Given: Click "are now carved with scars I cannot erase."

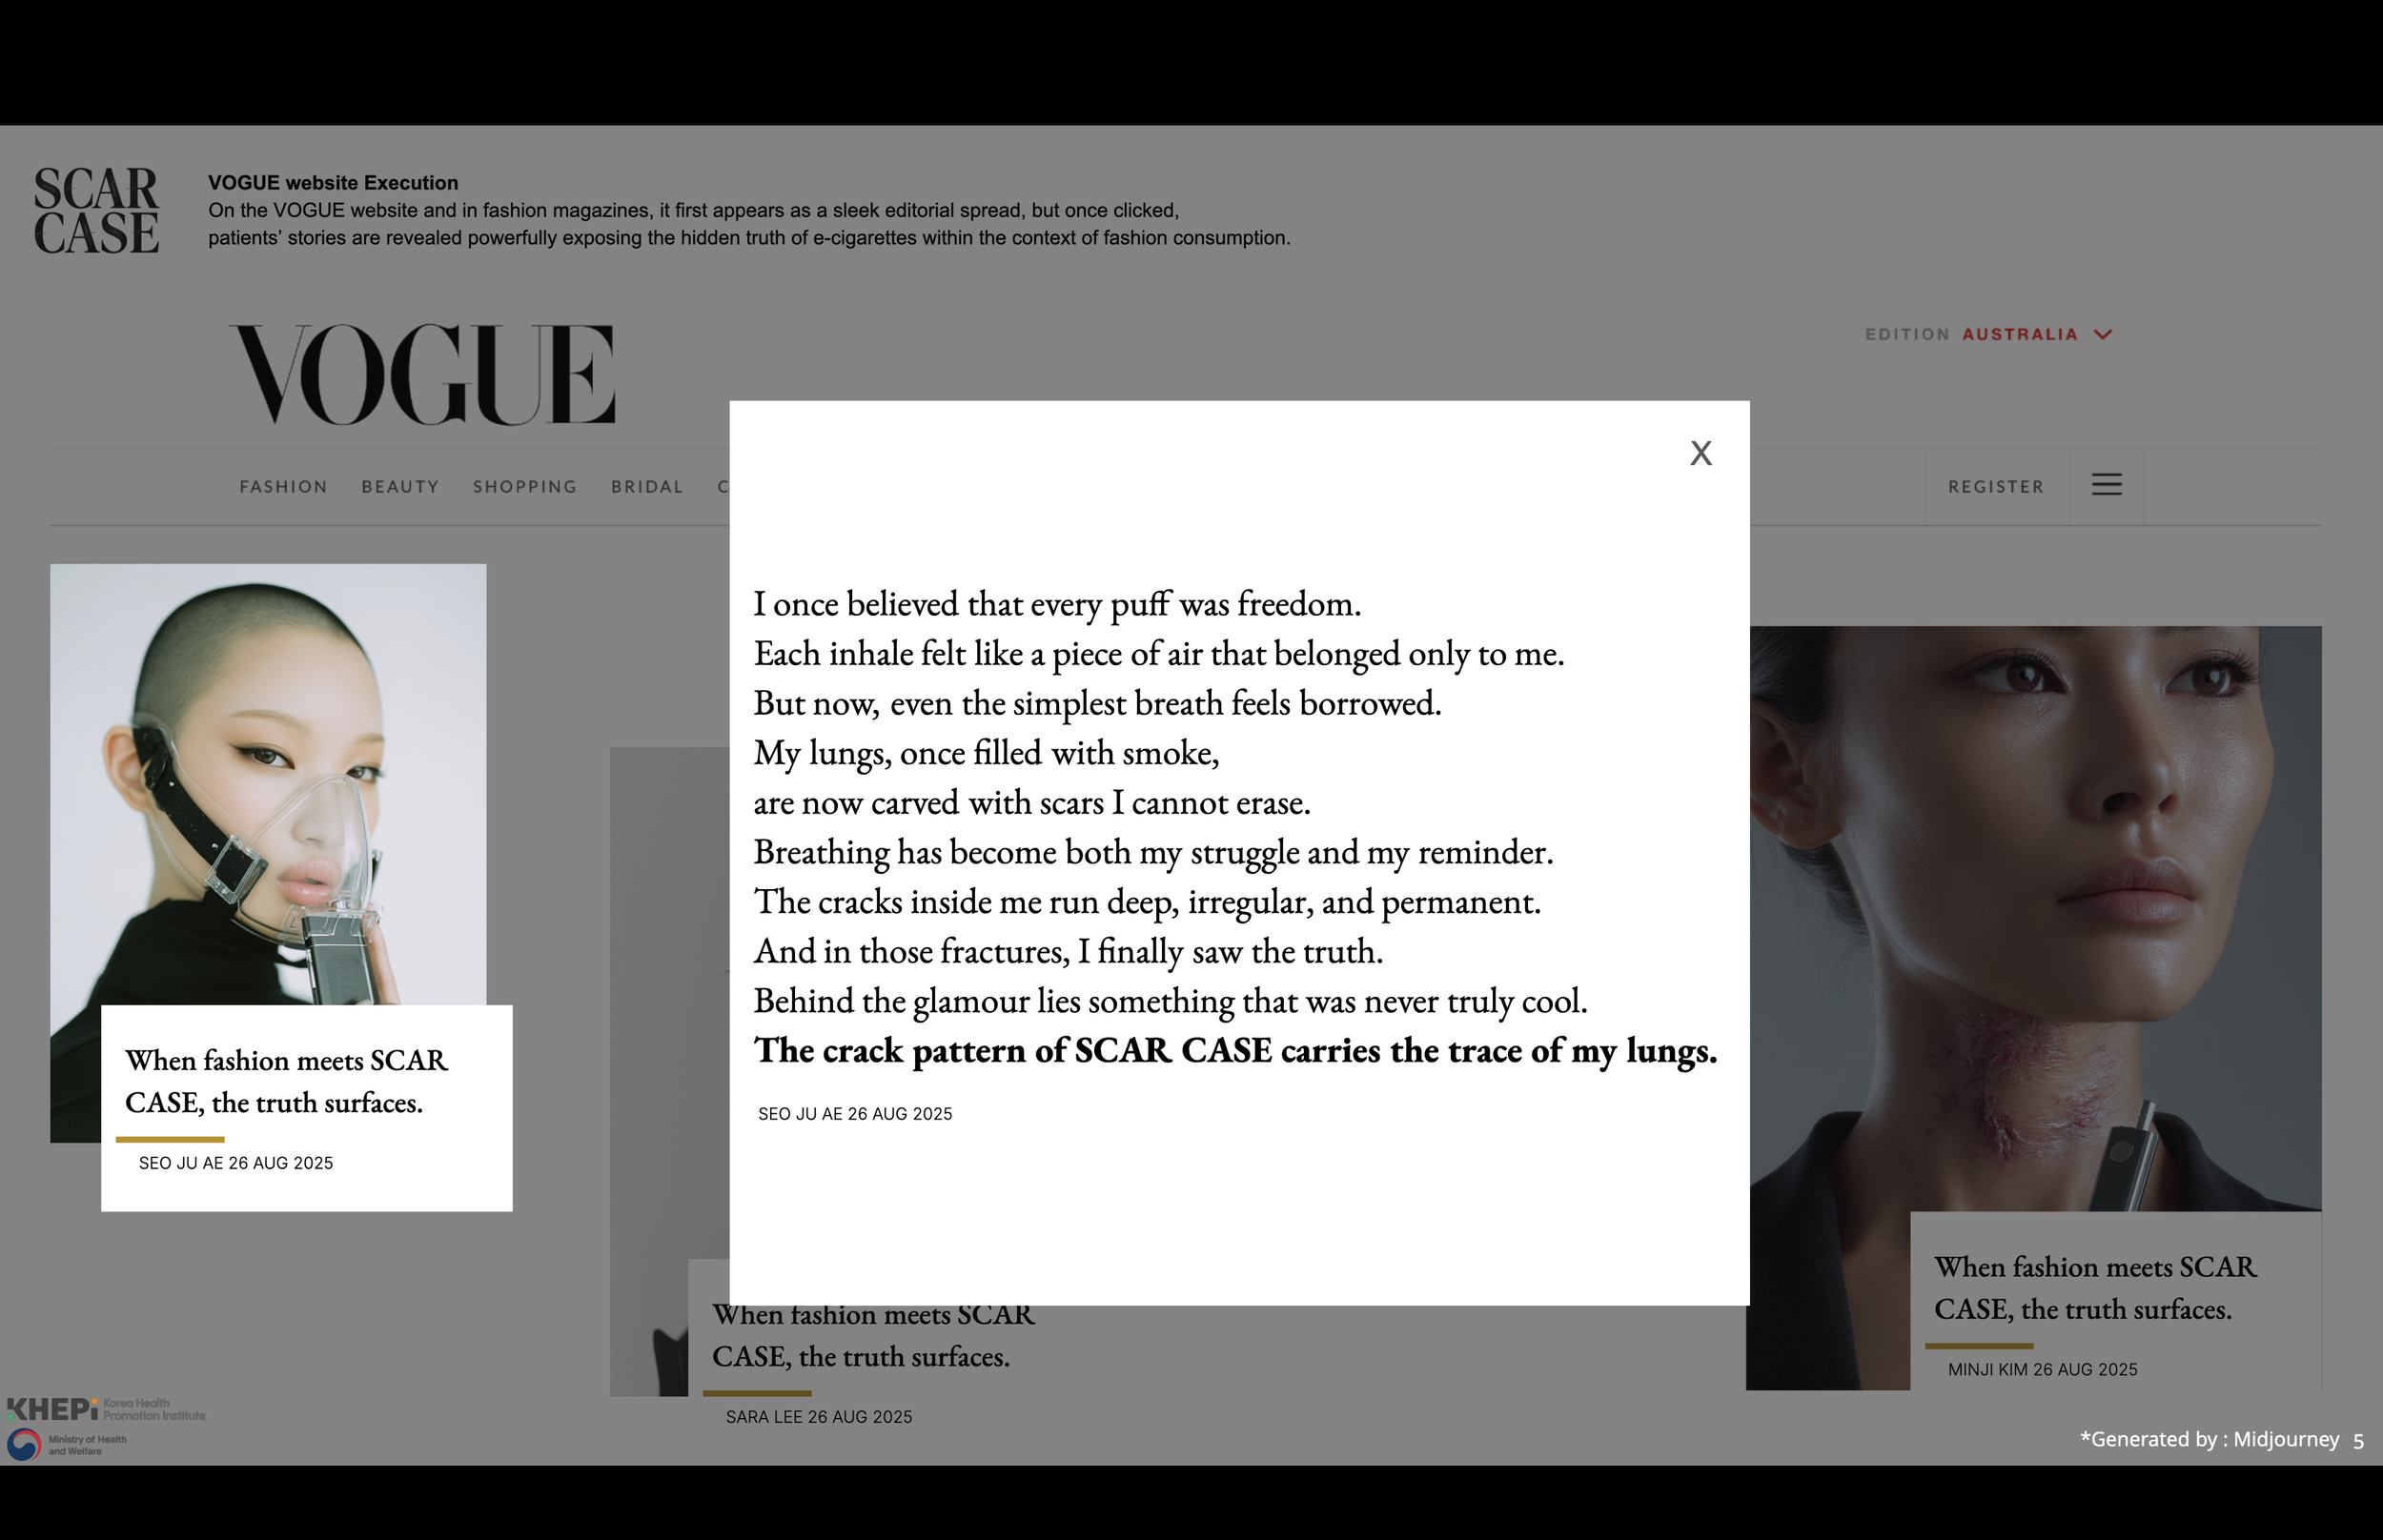Looking at the screenshot, I should pyautogui.click(x=1032, y=802).
